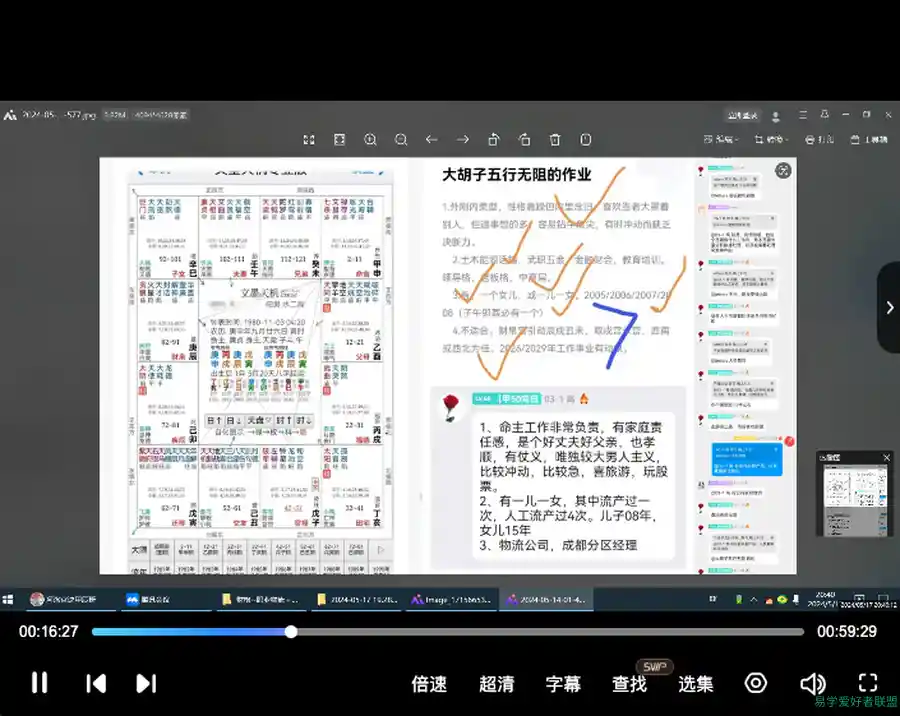900x716 pixels.
Task: Toggle 字幕 subtitles
Action: (563, 684)
